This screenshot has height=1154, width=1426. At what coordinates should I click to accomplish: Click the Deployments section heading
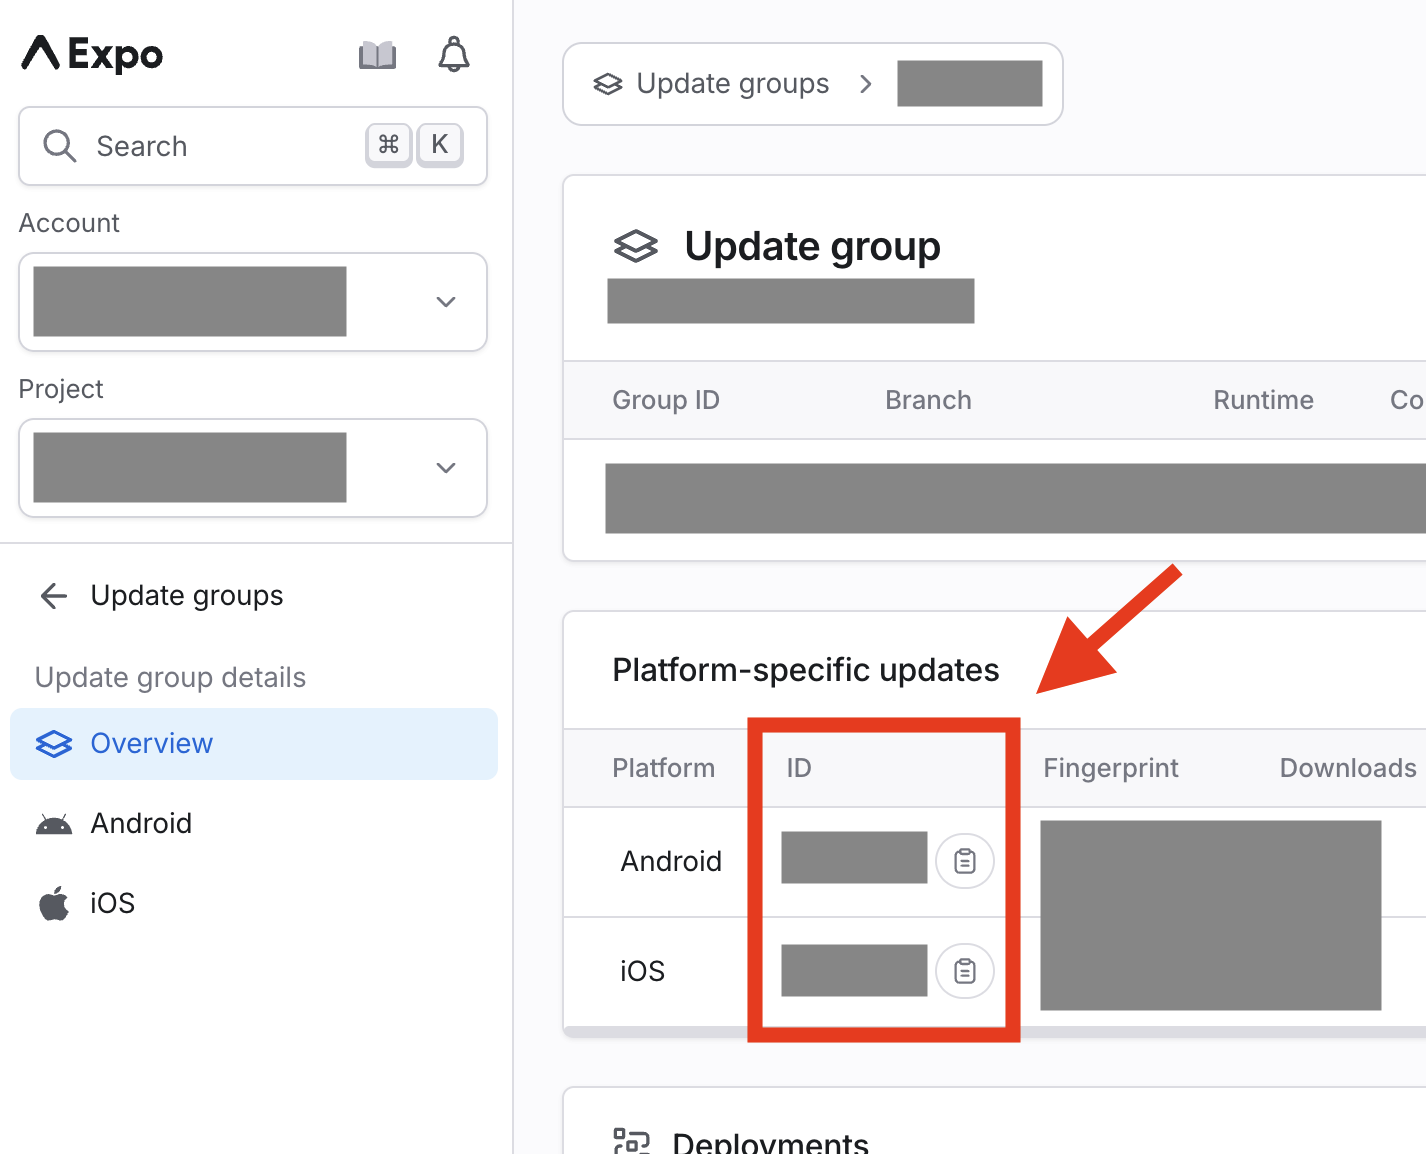(770, 1142)
